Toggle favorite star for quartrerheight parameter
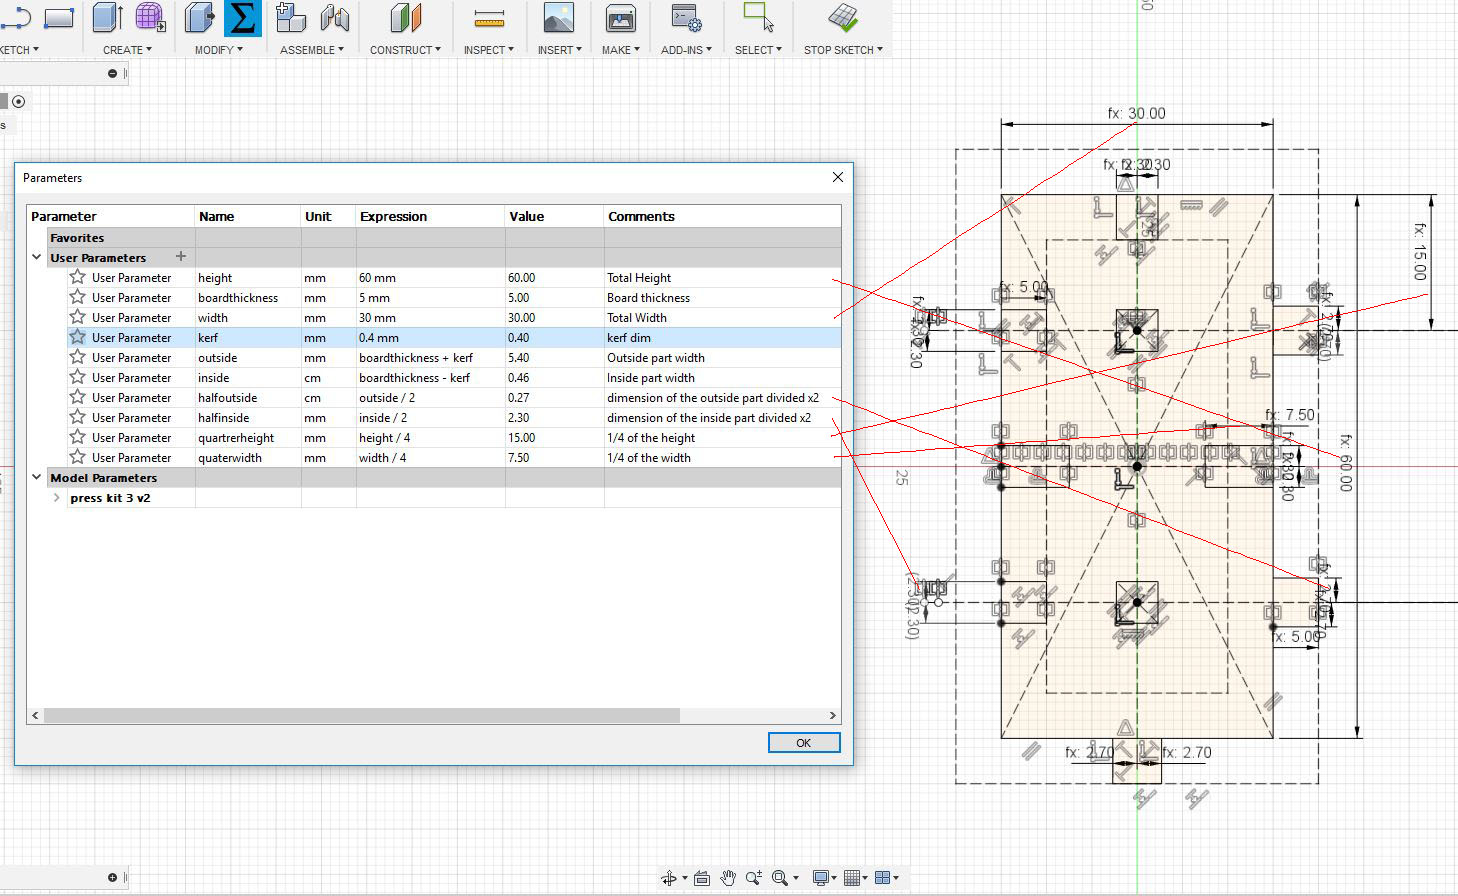This screenshot has width=1458, height=896. [78, 437]
